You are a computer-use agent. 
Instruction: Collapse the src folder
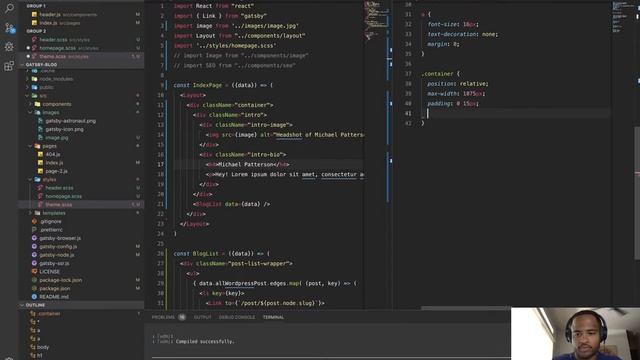click(x=28, y=96)
